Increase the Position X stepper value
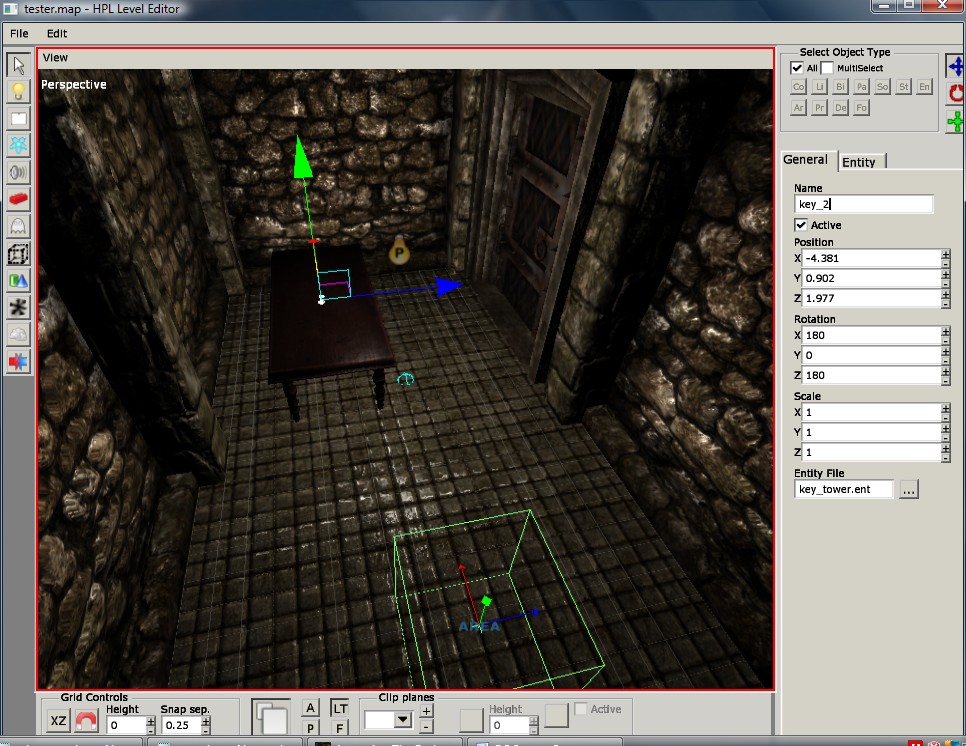Screen dimensions: 966x746 945,254
